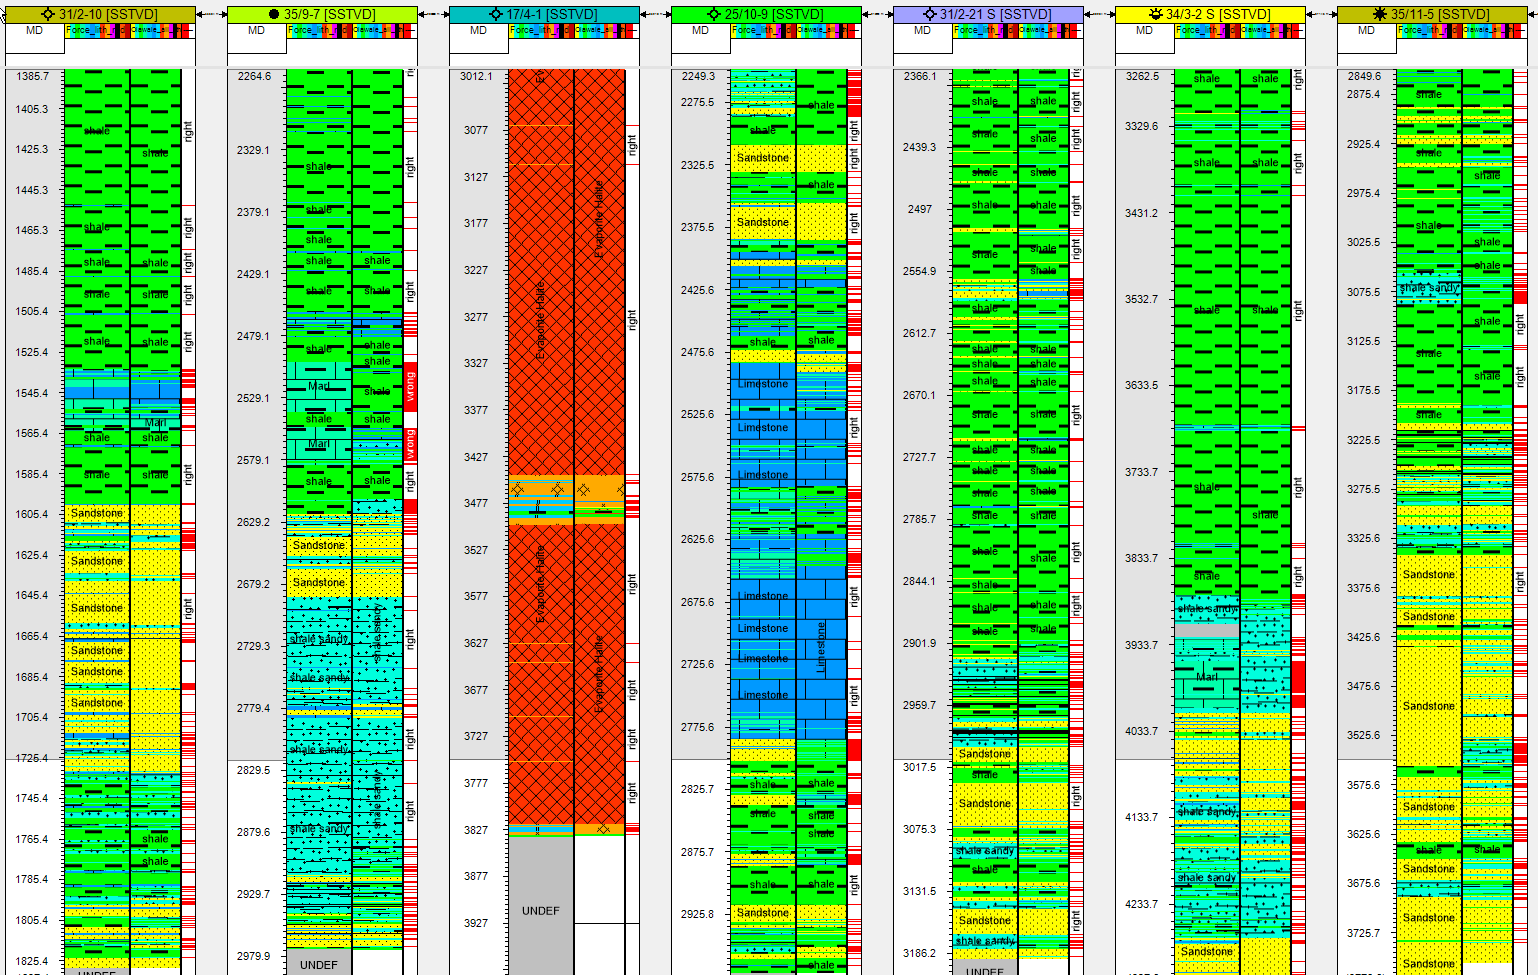
Task: Click the filled-circle well symbol for 35/9-7
Action: click(x=273, y=15)
